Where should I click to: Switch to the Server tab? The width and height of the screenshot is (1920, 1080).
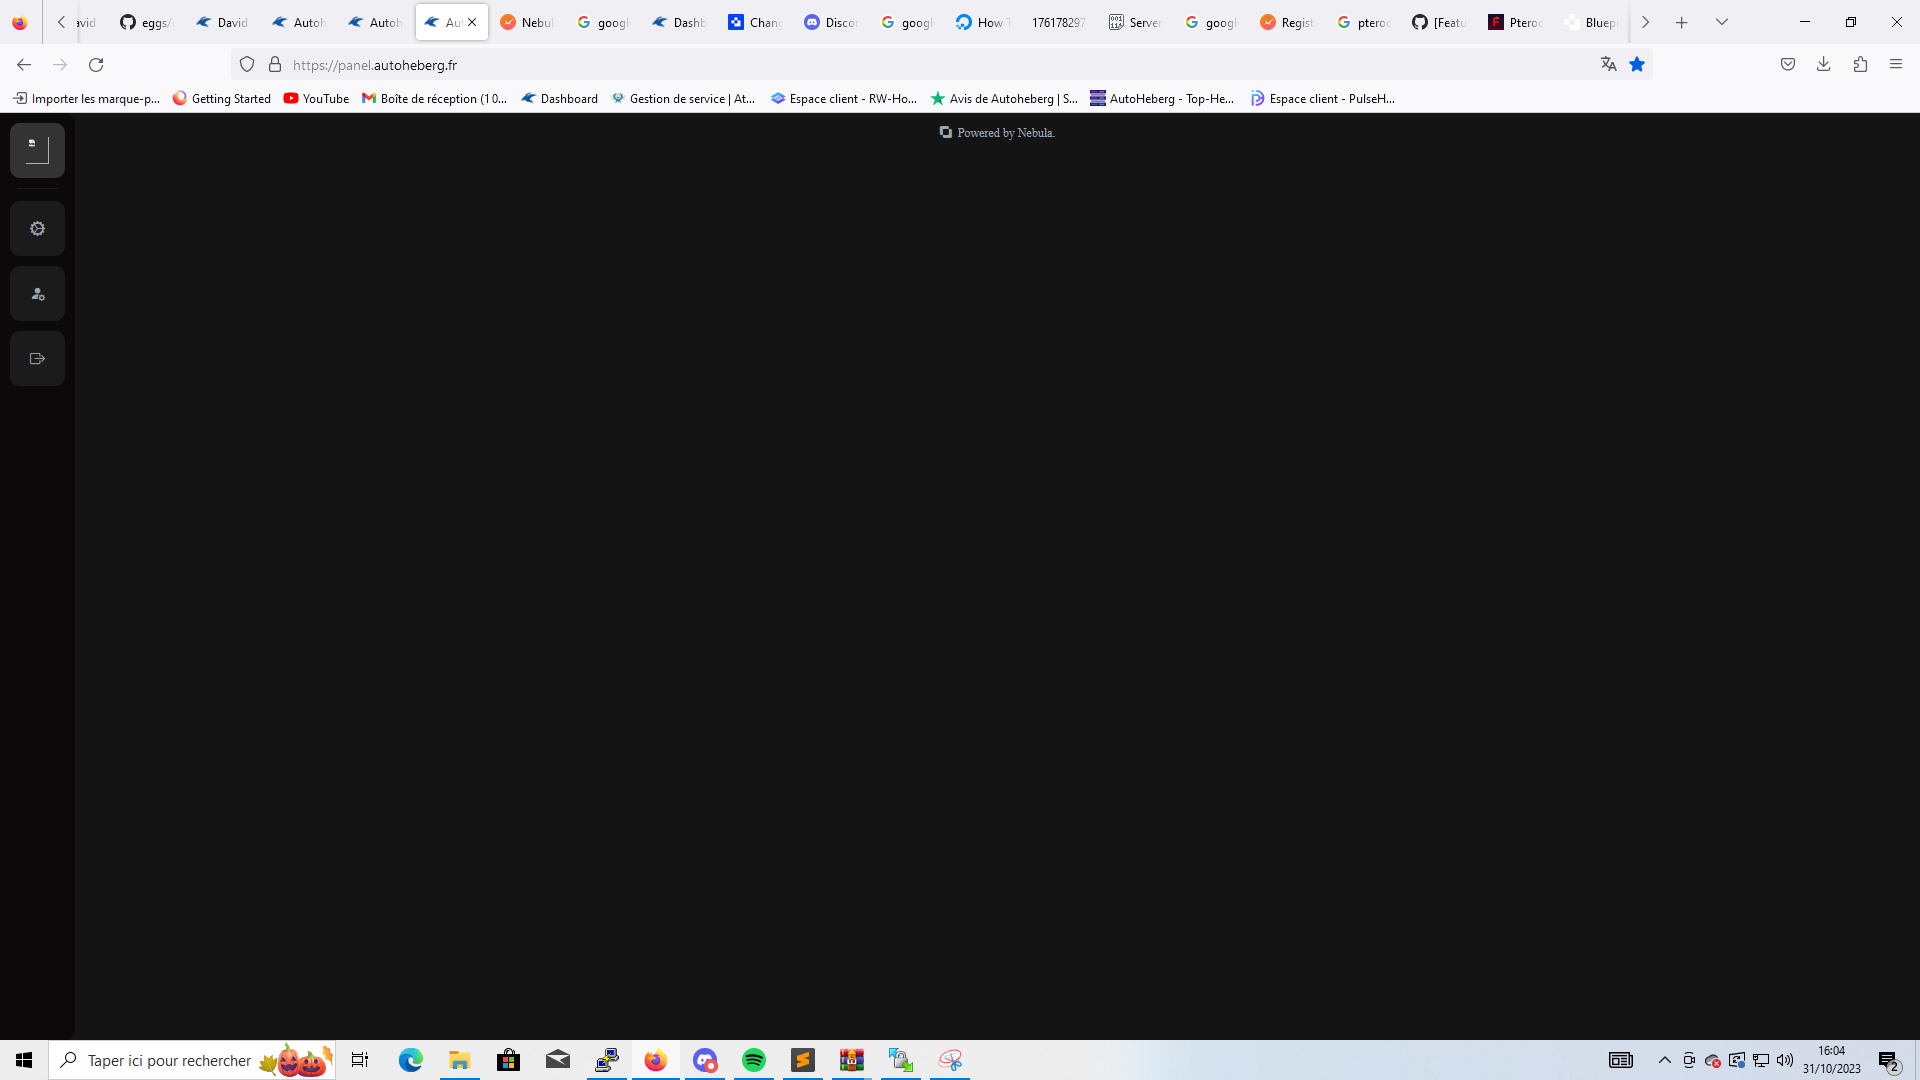pyautogui.click(x=1135, y=22)
